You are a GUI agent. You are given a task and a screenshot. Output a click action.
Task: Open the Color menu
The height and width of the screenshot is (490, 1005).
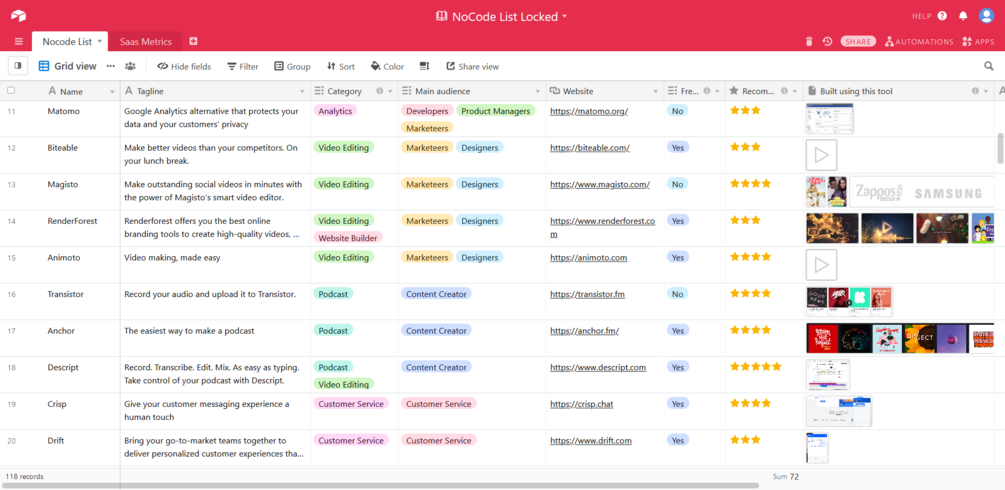(x=387, y=66)
